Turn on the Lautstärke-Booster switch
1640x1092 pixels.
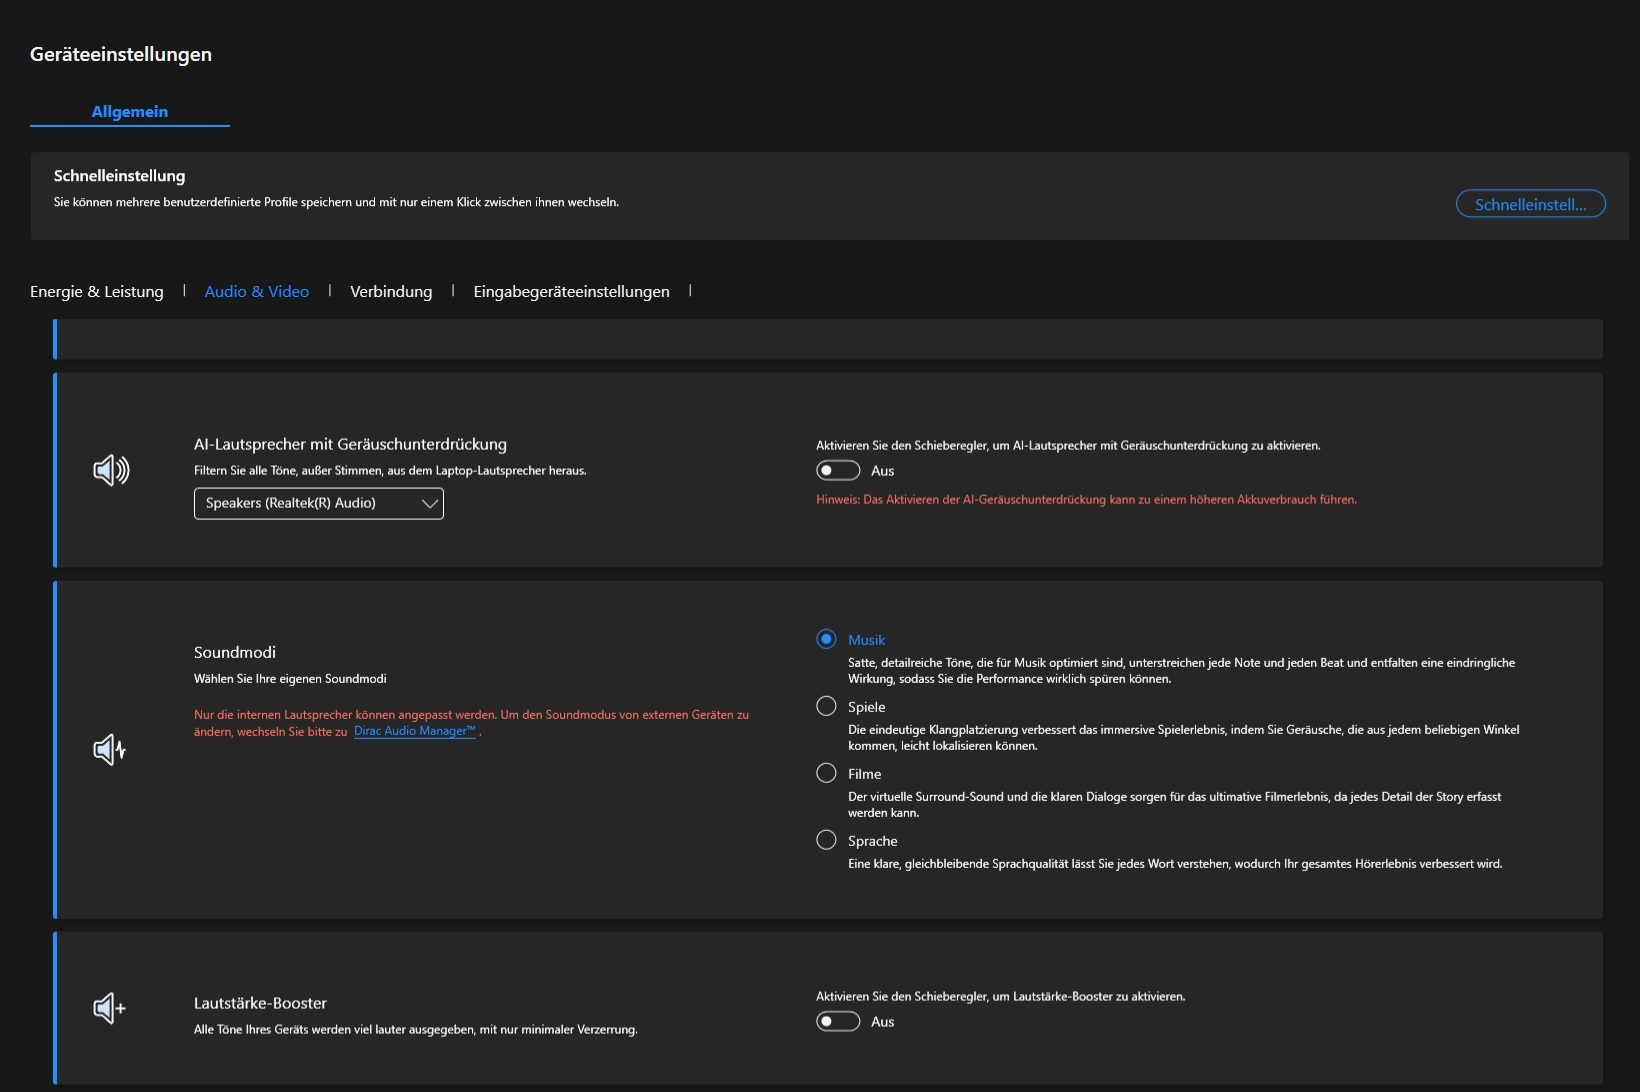pyautogui.click(x=838, y=1021)
